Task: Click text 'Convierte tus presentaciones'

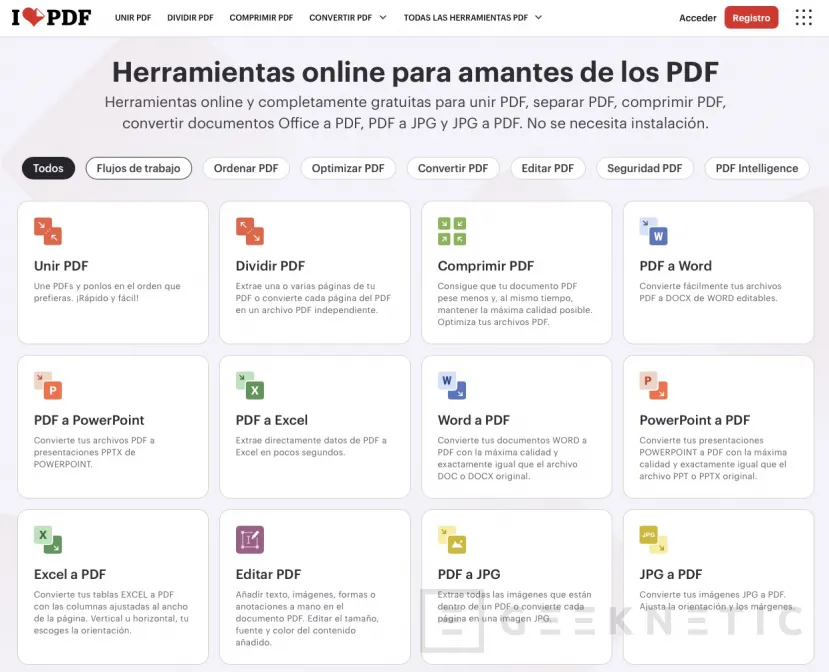Action: click(702, 440)
